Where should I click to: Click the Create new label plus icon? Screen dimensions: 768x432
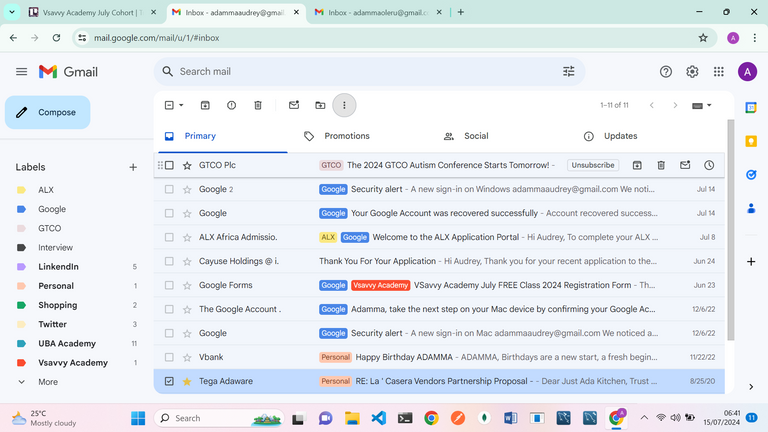[x=133, y=168]
